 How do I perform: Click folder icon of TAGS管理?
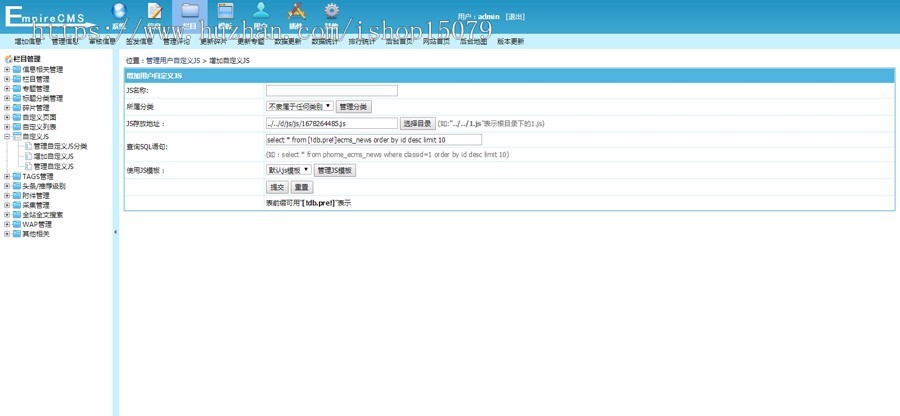(x=17, y=177)
